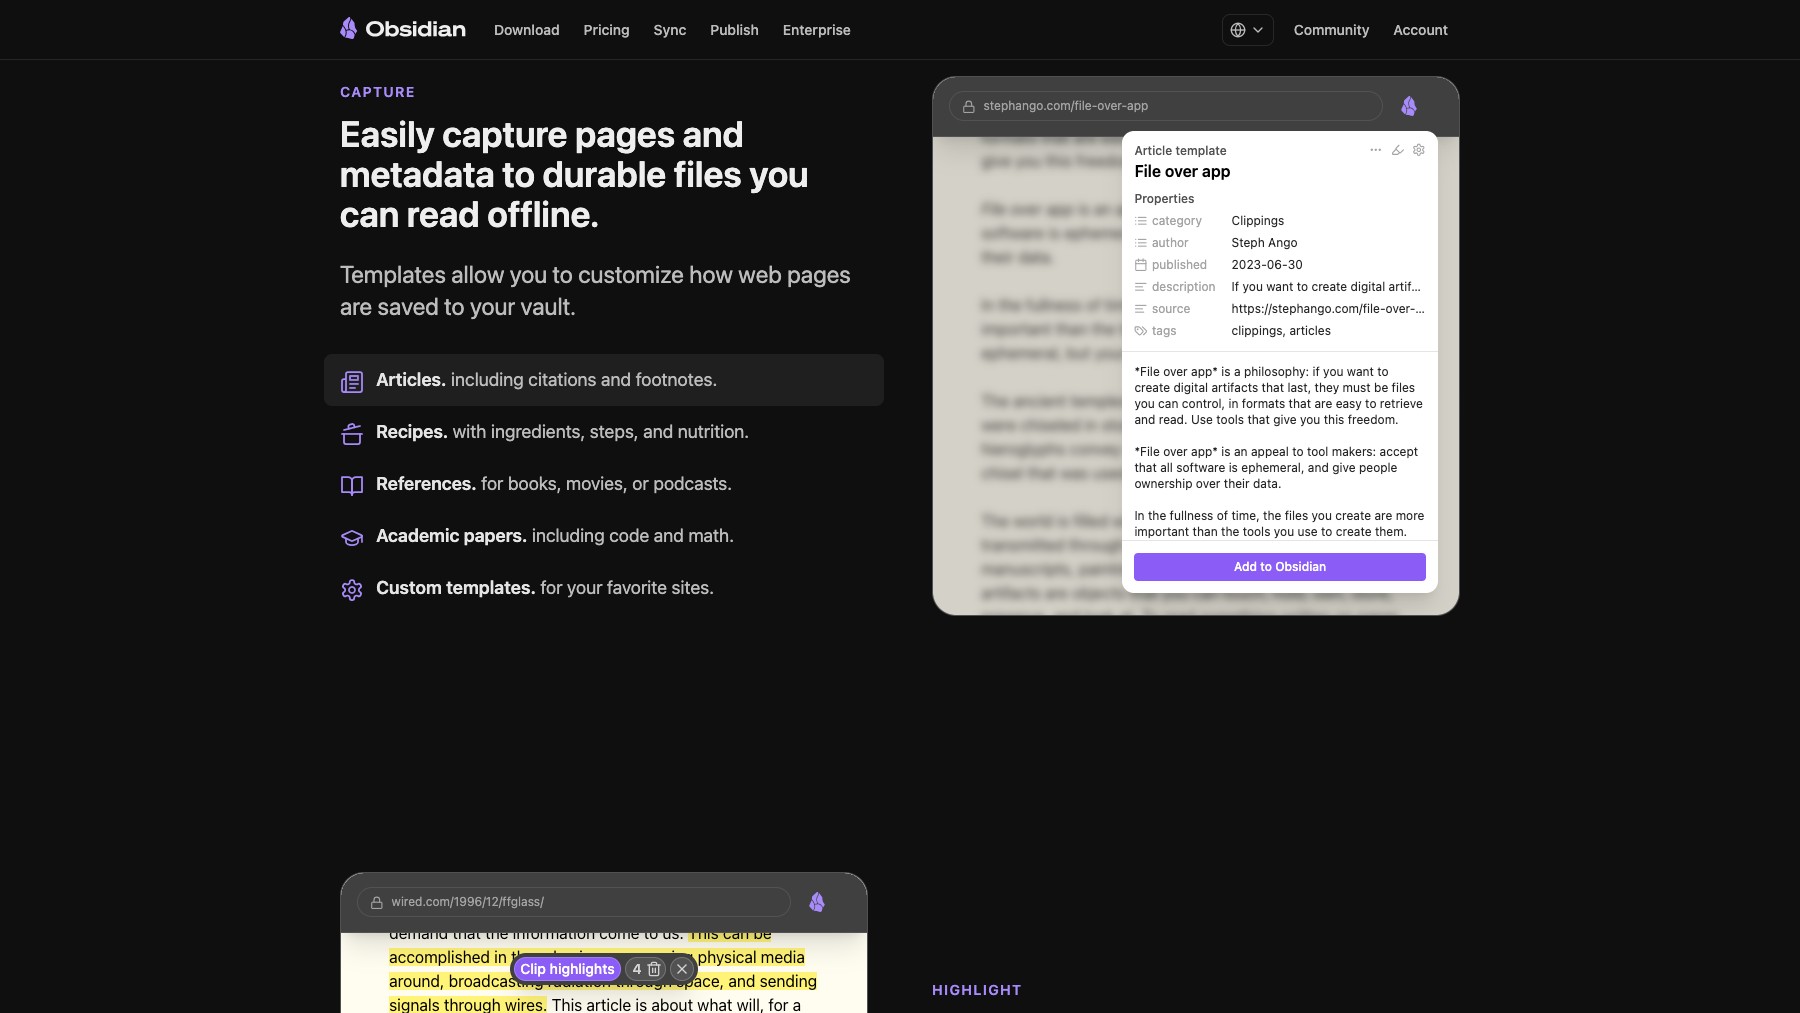This screenshot has height=1013, width=1800.
Task: Open the Community link
Action: (1331, 30)
